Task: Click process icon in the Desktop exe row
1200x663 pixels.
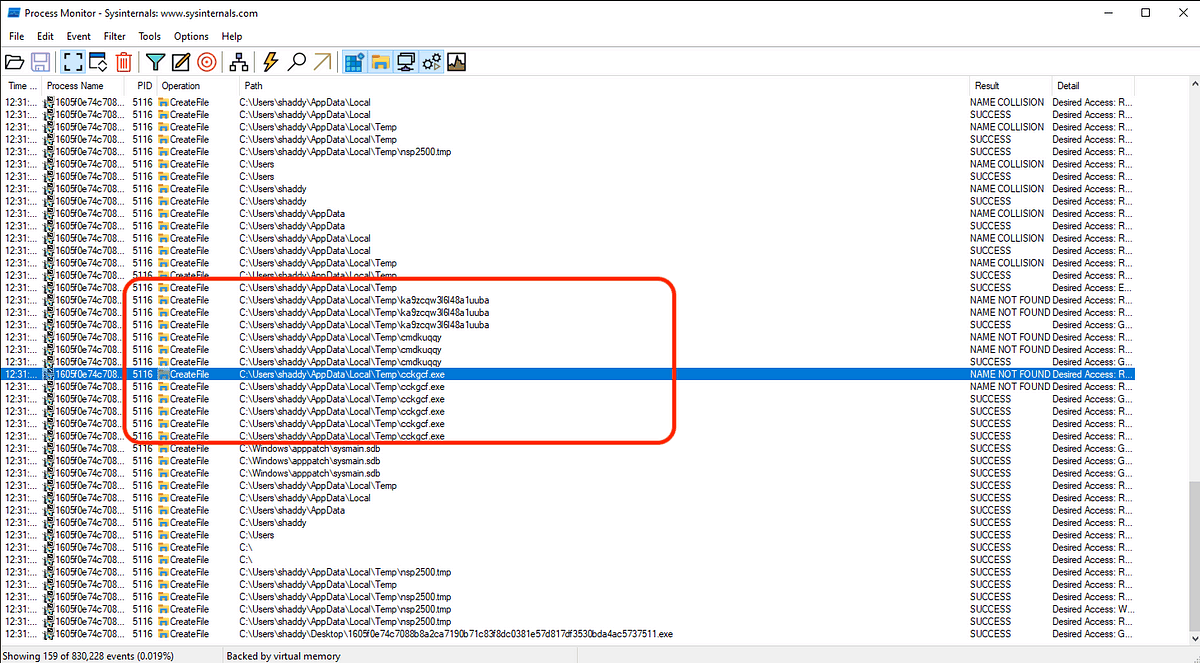Action: tap(50, 634)
